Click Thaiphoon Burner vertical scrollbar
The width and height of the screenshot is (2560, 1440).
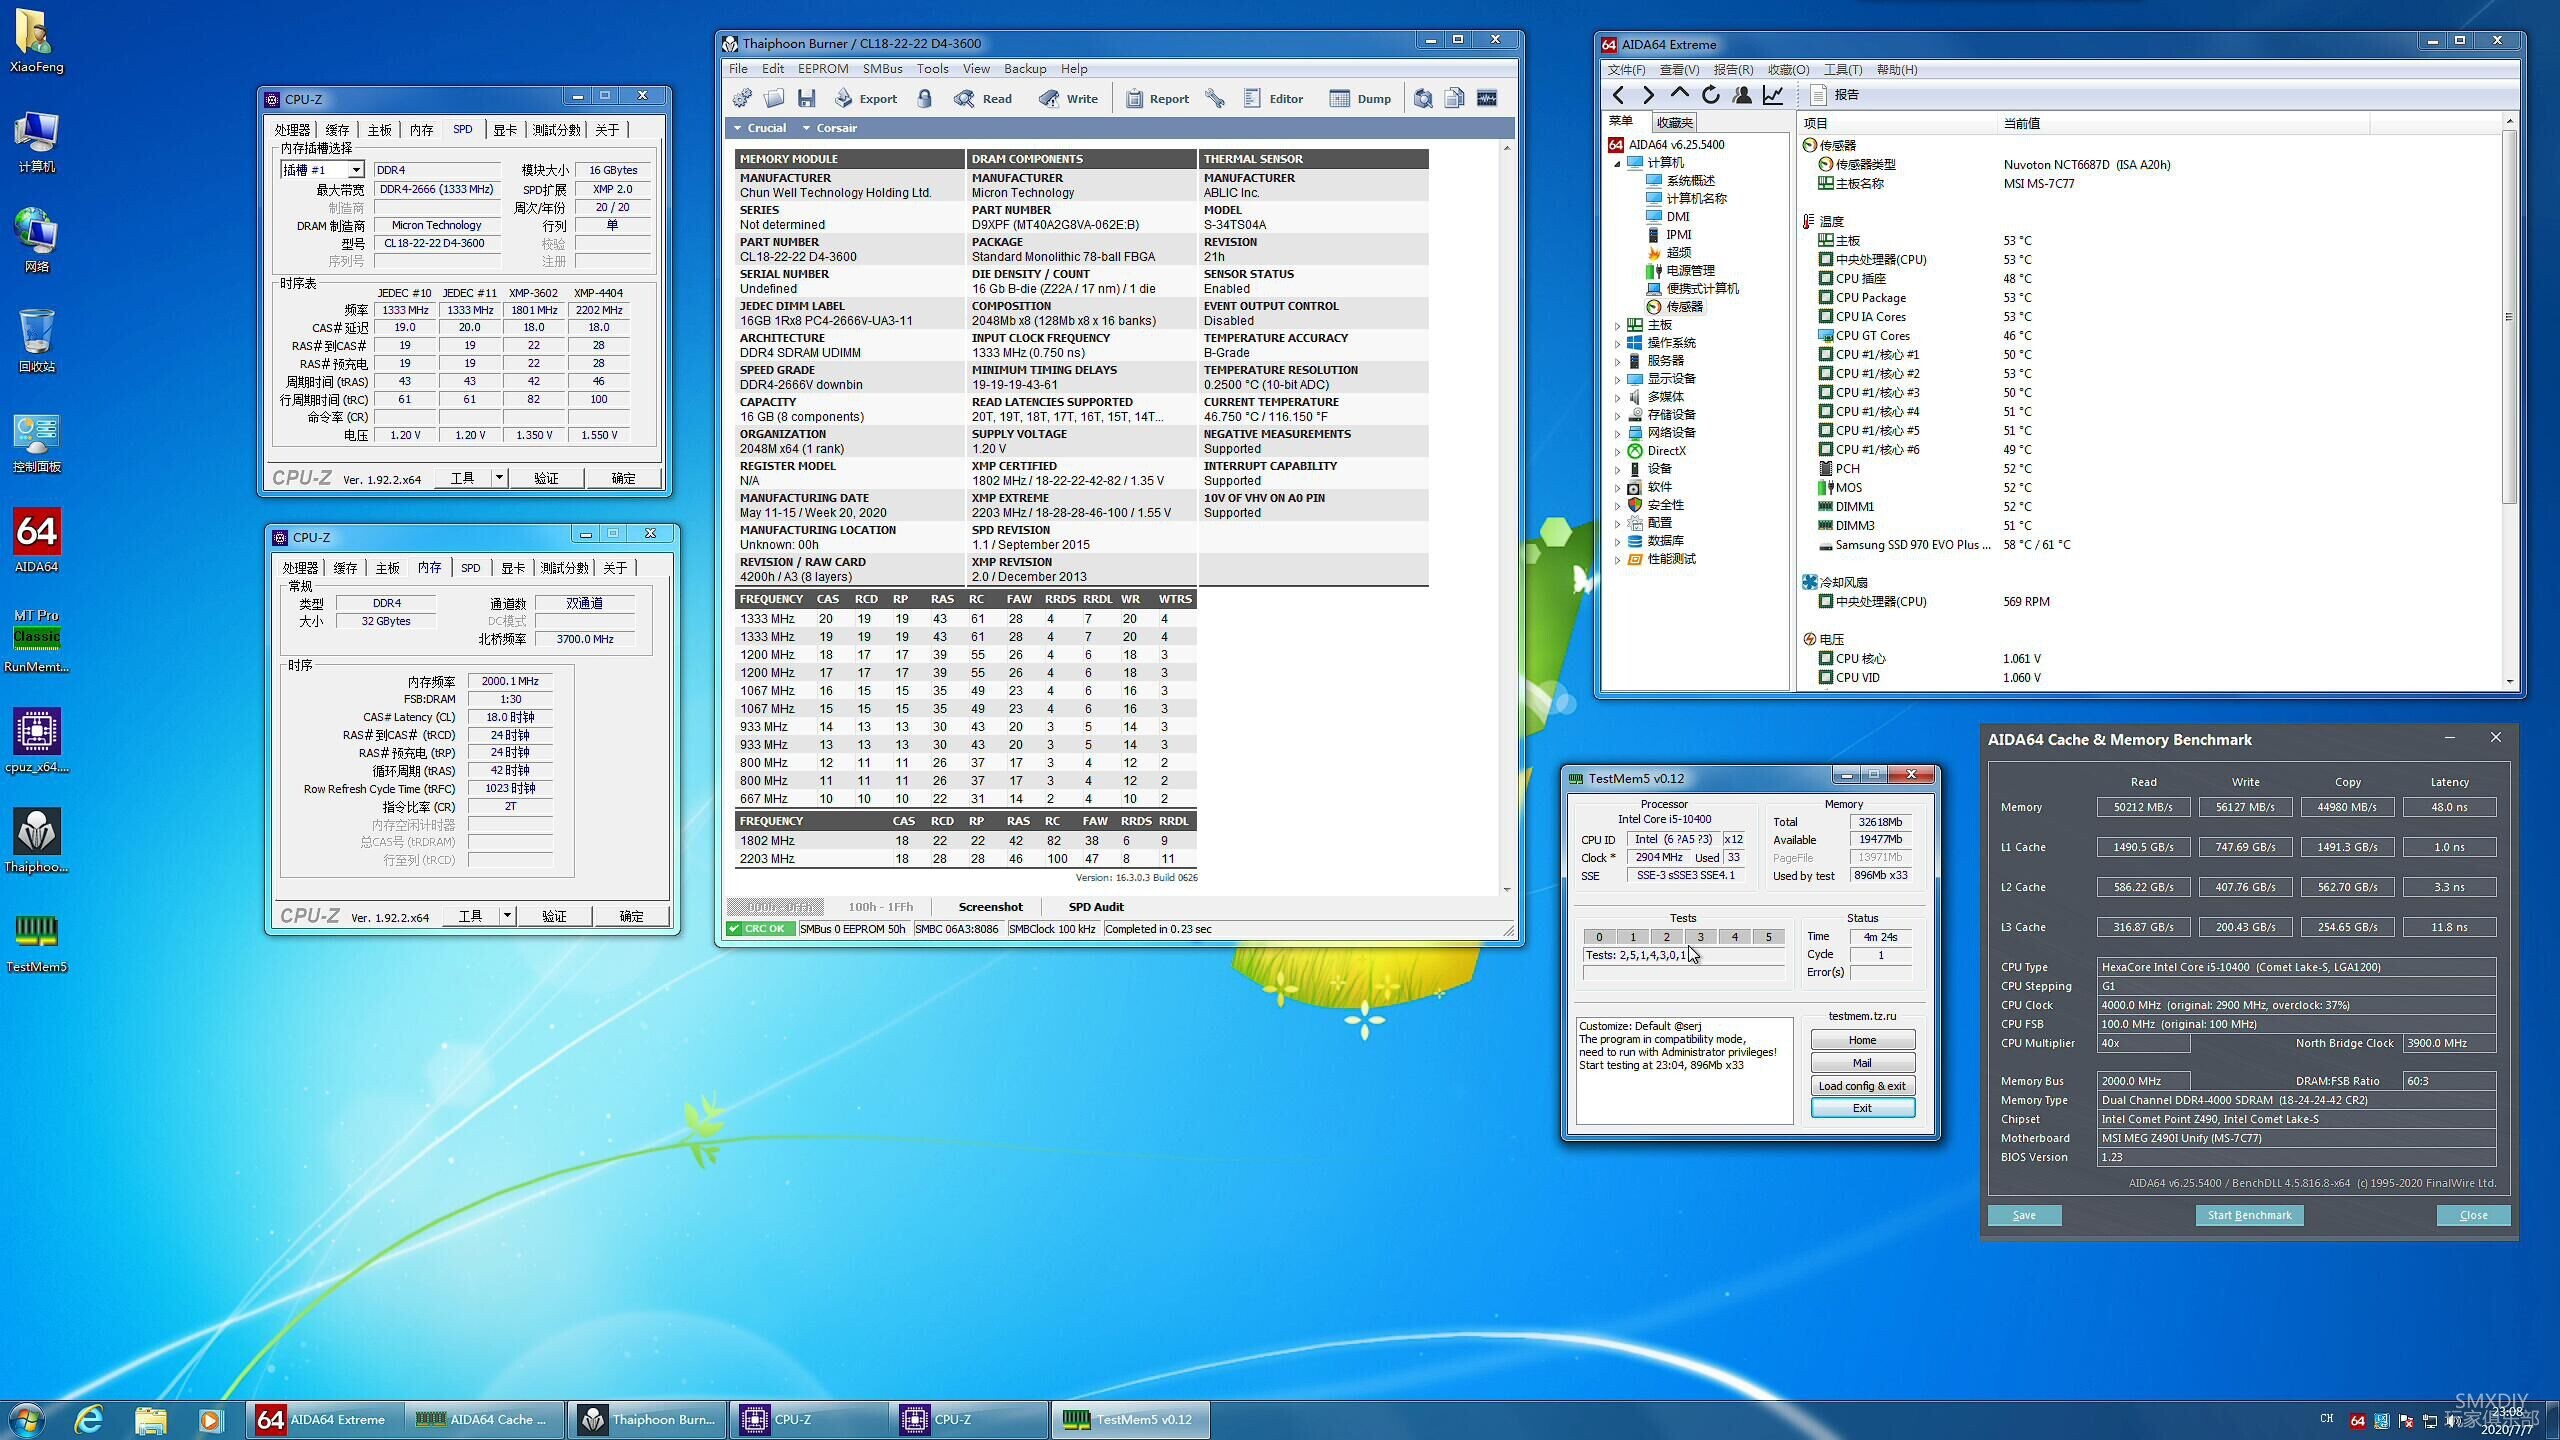point(1507,518)
